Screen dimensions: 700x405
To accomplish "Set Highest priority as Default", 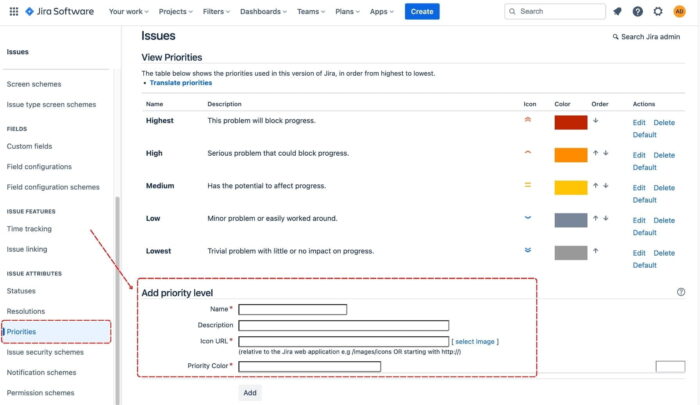I will pyautogui.click(x=645, y=135).
